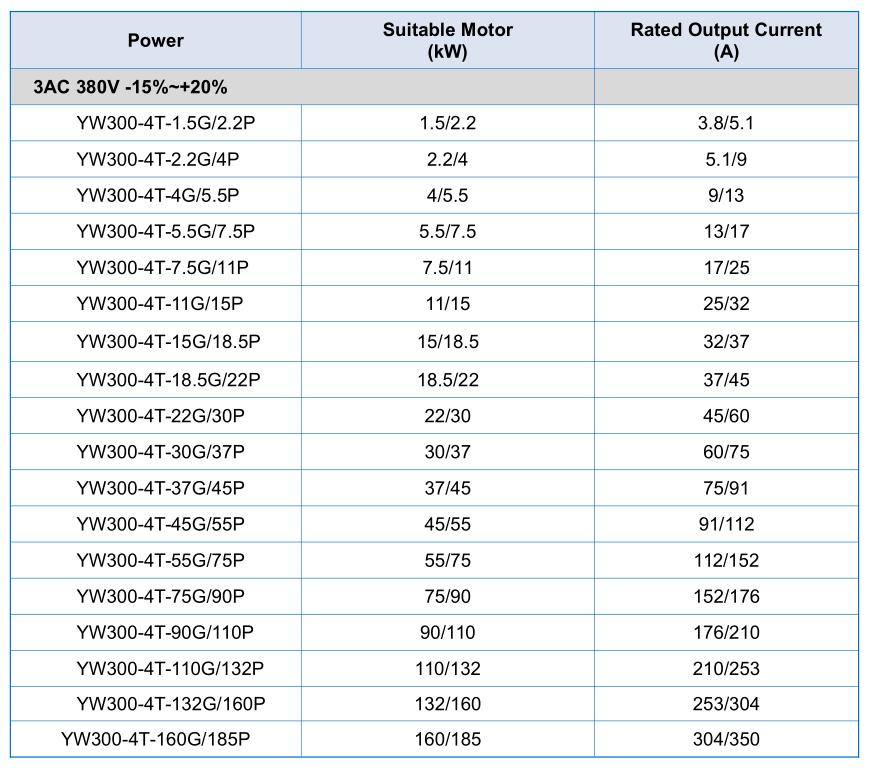Select model YW300-4T-110G/132P
This screenshot has width=875, height=775.
pyautogui.click(x=170, y=668)
